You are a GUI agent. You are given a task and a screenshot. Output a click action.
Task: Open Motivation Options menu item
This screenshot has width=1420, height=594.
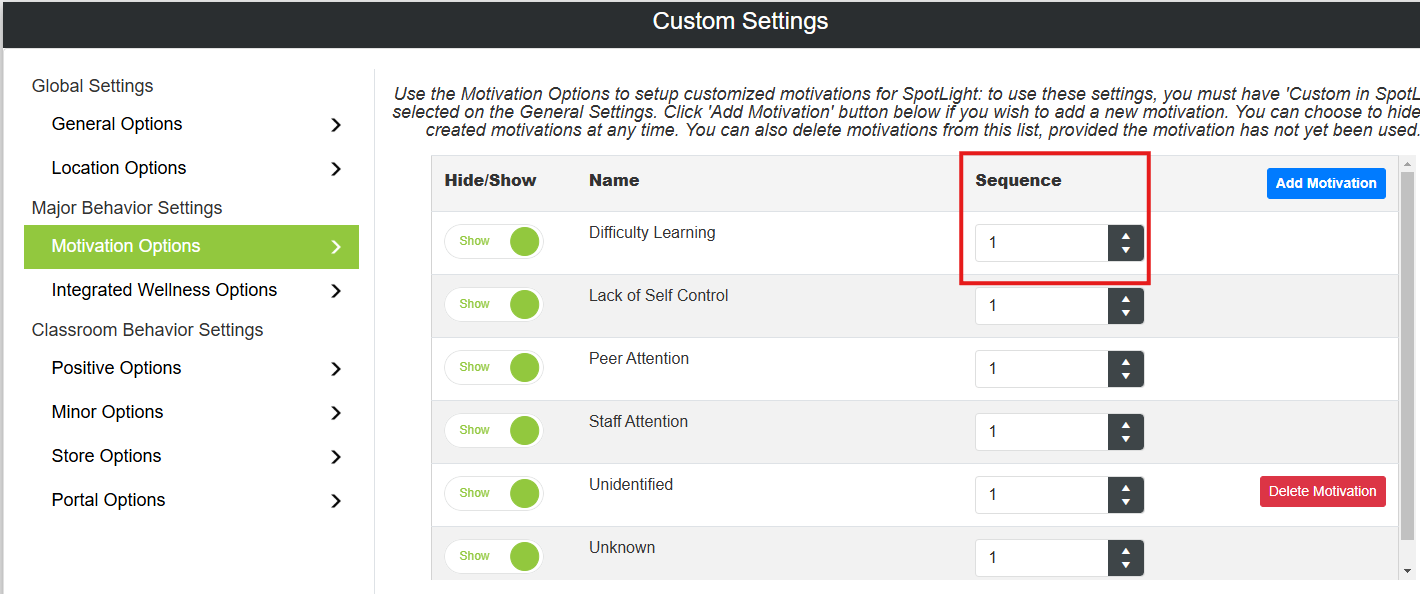[x=191, y=247]
